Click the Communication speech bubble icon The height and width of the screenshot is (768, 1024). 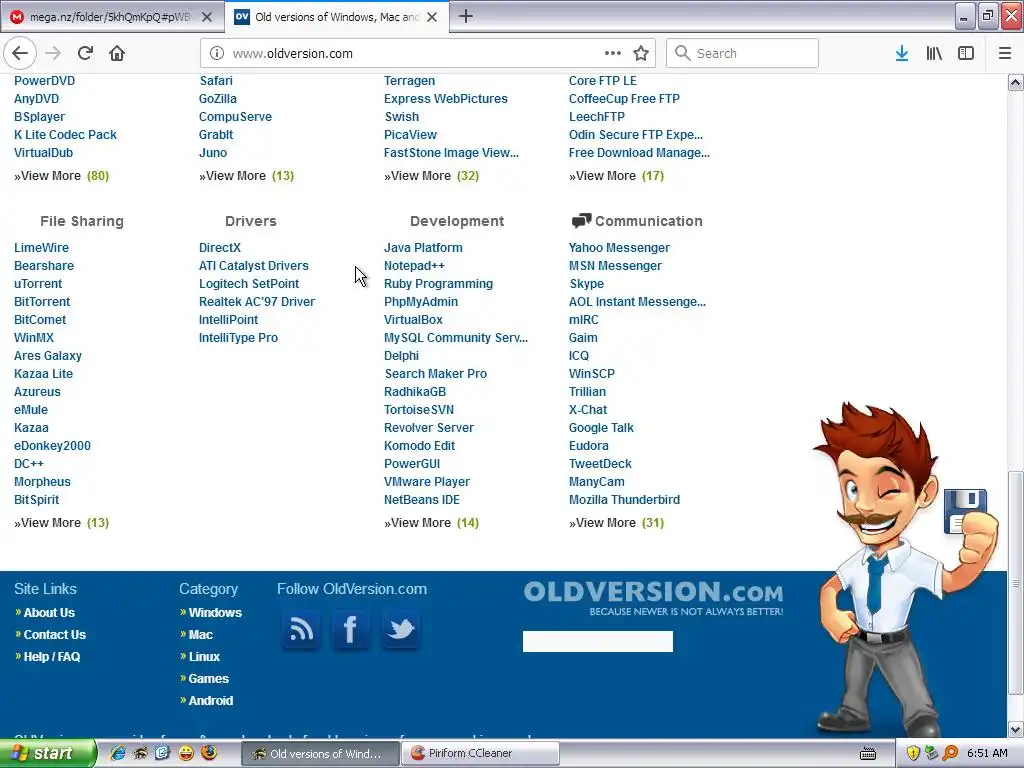(x=581, y=221)
